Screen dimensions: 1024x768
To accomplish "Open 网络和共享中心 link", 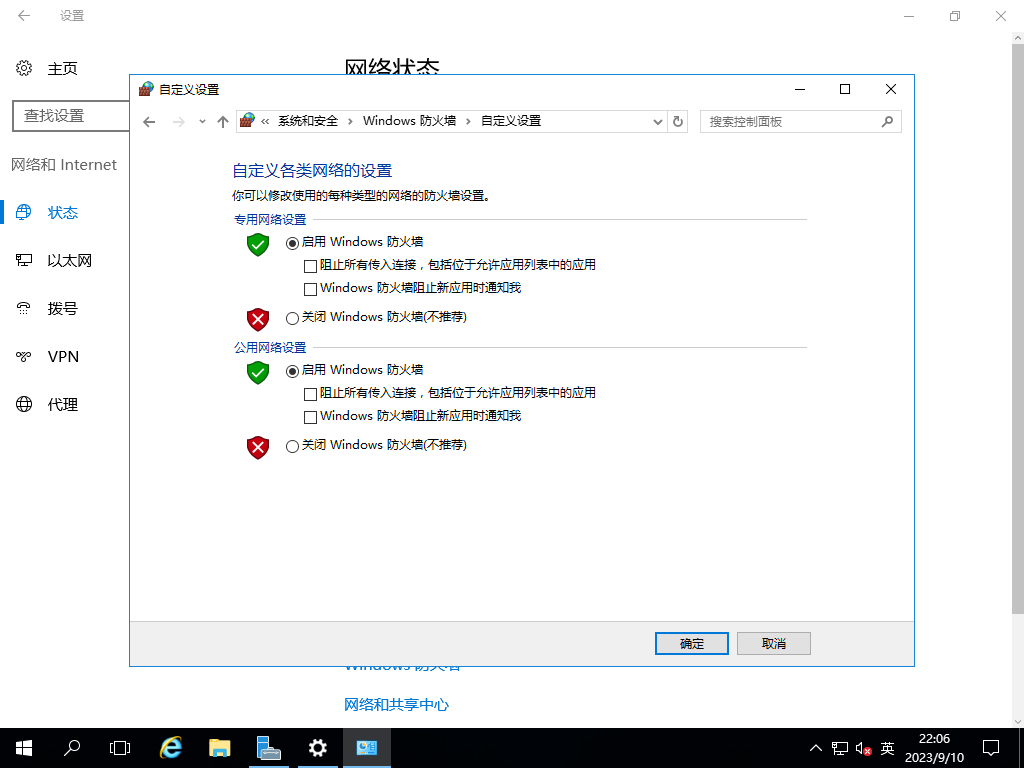I will 396,705.
